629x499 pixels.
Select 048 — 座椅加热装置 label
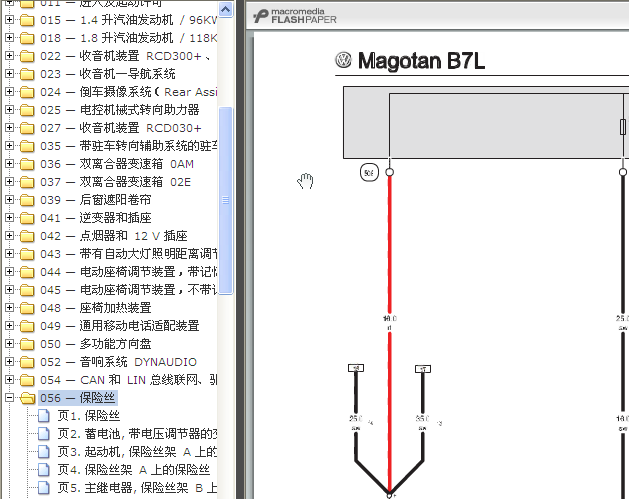coord(95,308)
